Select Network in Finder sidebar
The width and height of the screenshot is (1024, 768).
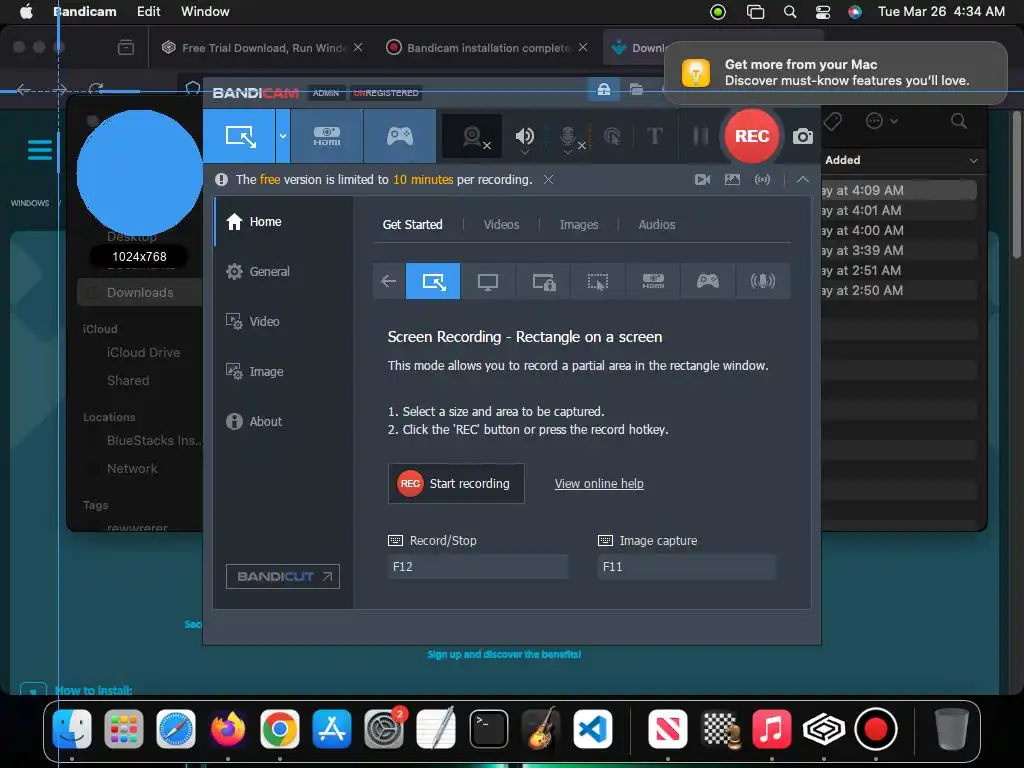(132, 469)
